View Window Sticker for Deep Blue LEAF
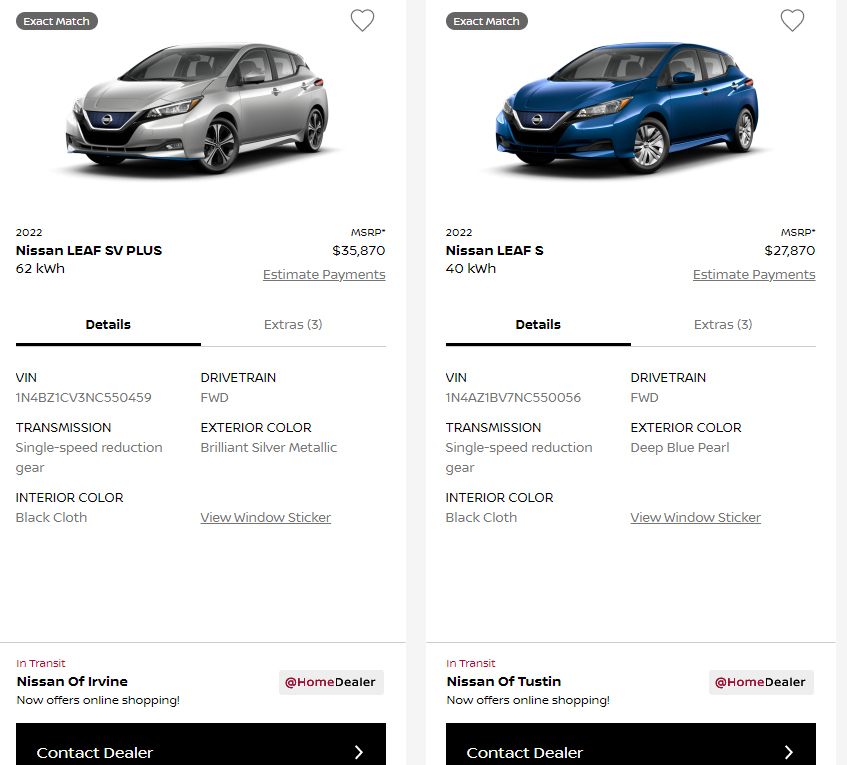This screenshot has width=847, height=765. click(x=696, y=518)
